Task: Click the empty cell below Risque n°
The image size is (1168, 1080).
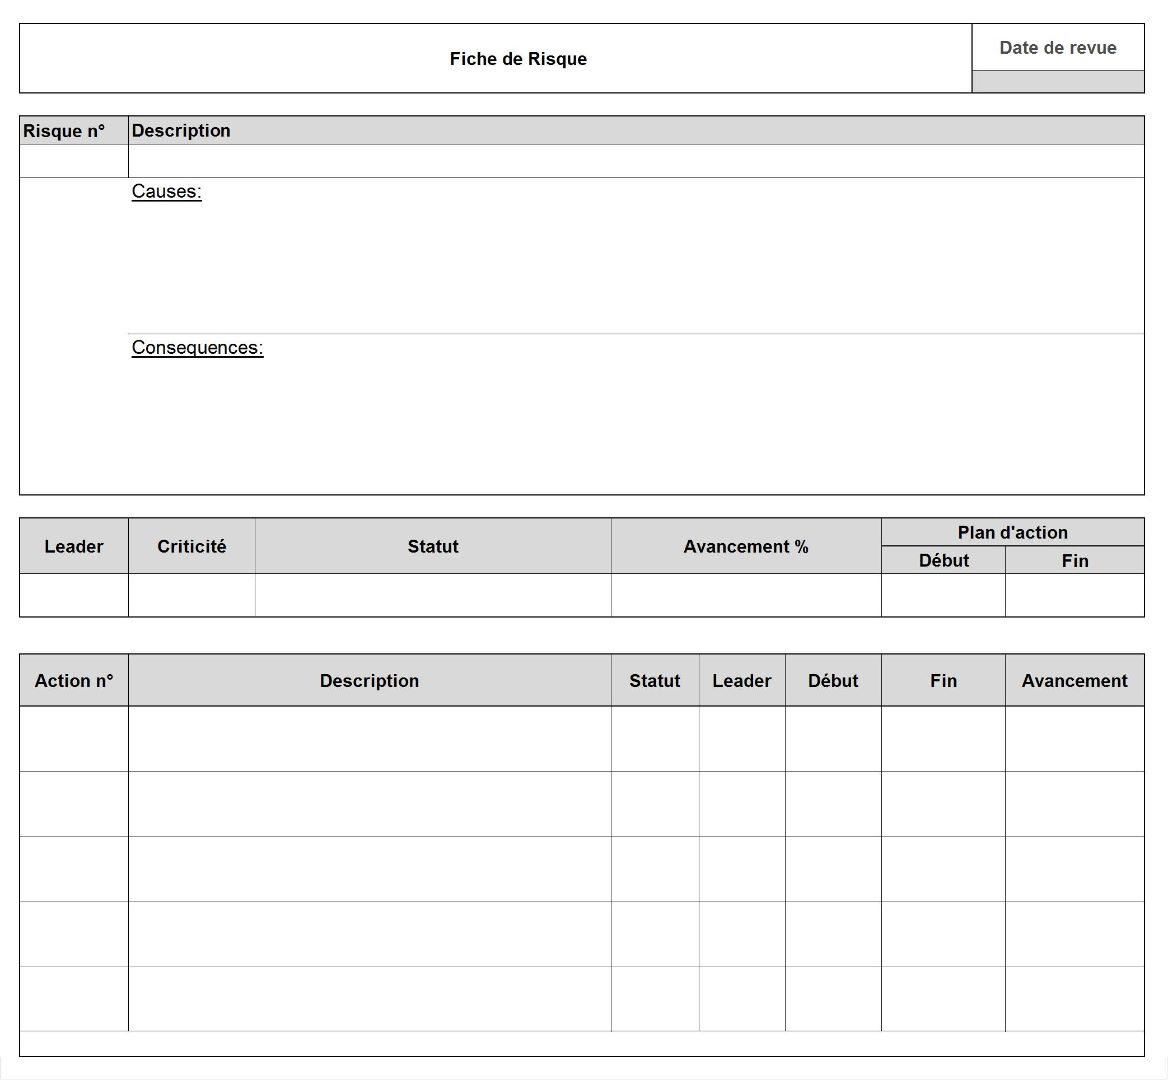Action: click(74, 161)
